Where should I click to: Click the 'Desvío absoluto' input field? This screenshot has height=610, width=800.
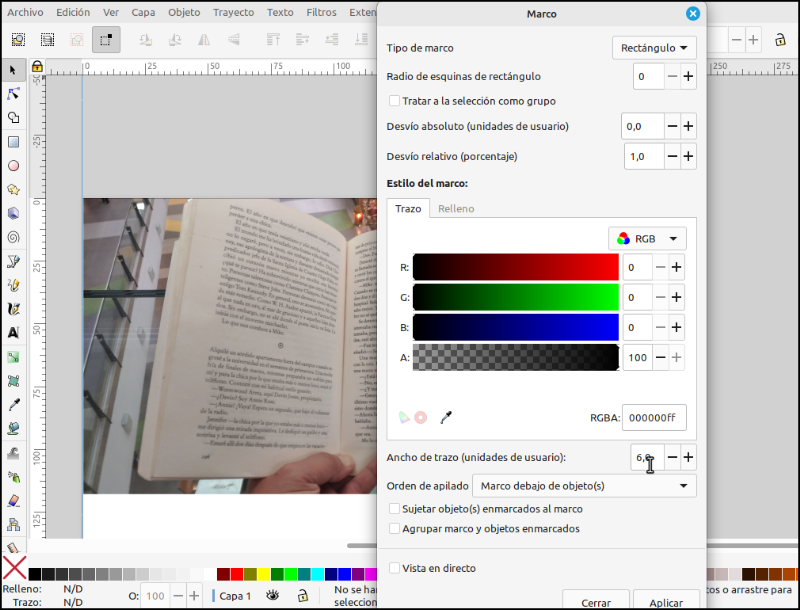pyautogui.click(x=643, y=126)
